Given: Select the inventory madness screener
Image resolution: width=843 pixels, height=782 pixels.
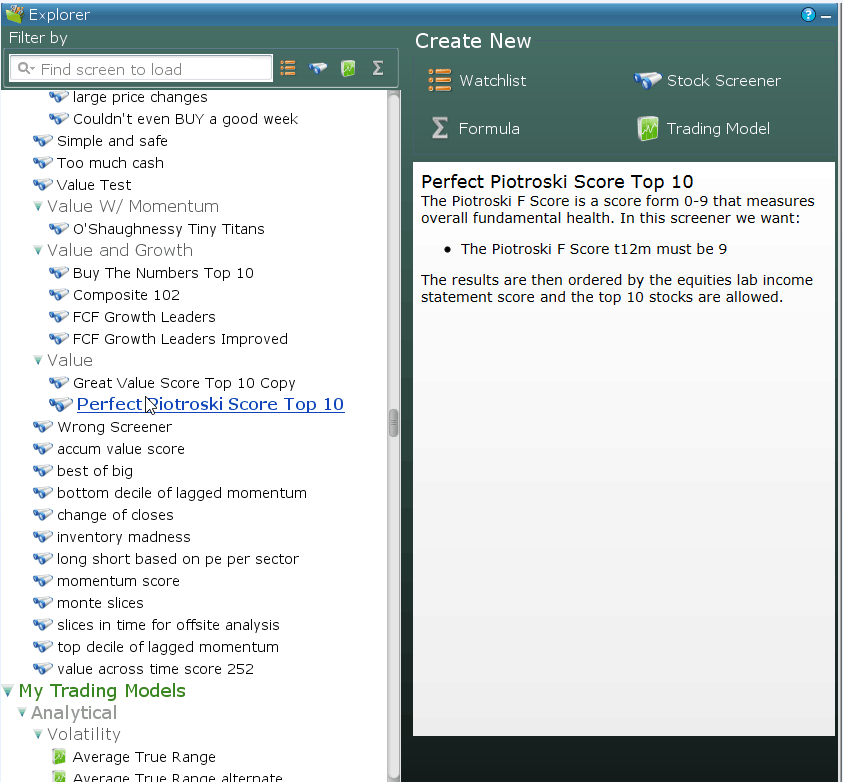Looking at the screenshot, I should (123, 537).
